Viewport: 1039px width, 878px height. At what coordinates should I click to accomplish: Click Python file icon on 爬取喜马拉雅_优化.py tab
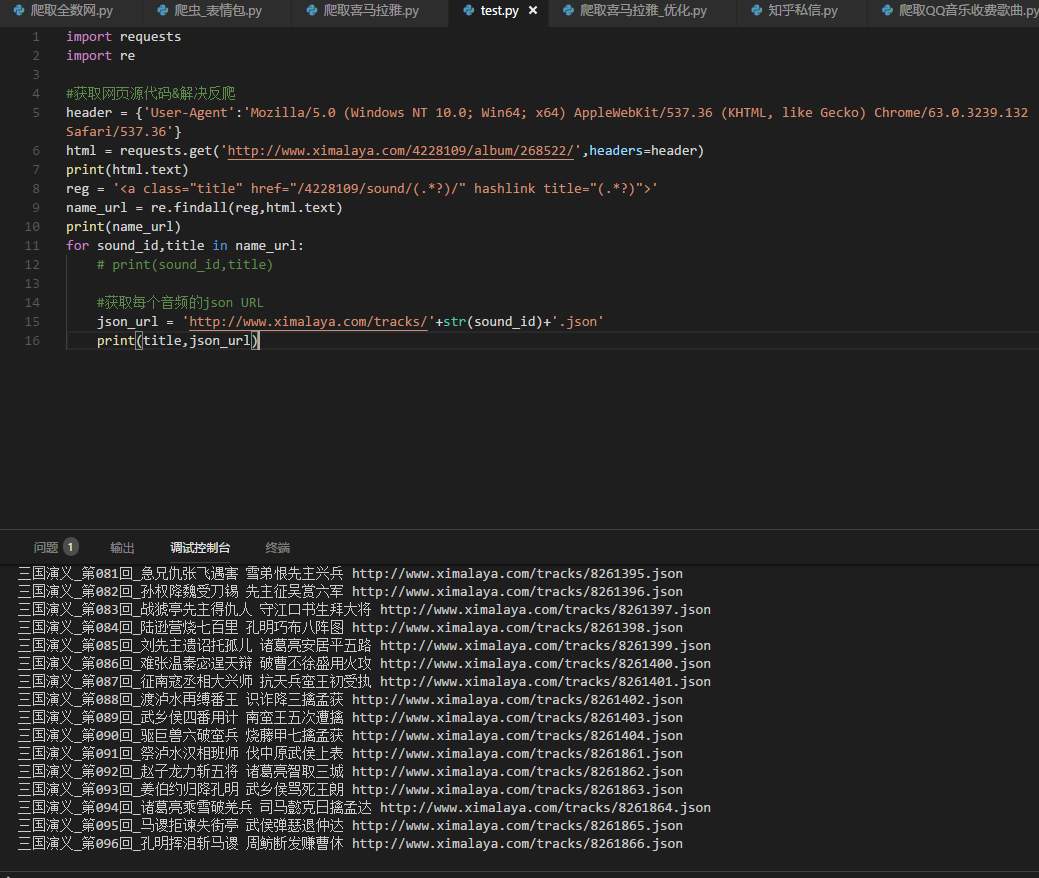pyautogui.click(x=569, y=11)
